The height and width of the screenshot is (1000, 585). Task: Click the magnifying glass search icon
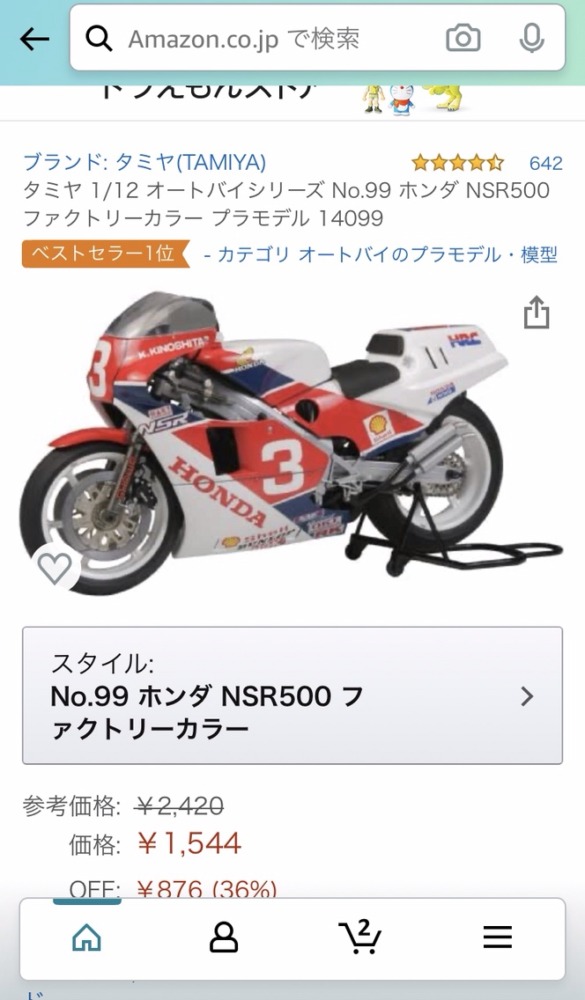(x=99, y=39)
